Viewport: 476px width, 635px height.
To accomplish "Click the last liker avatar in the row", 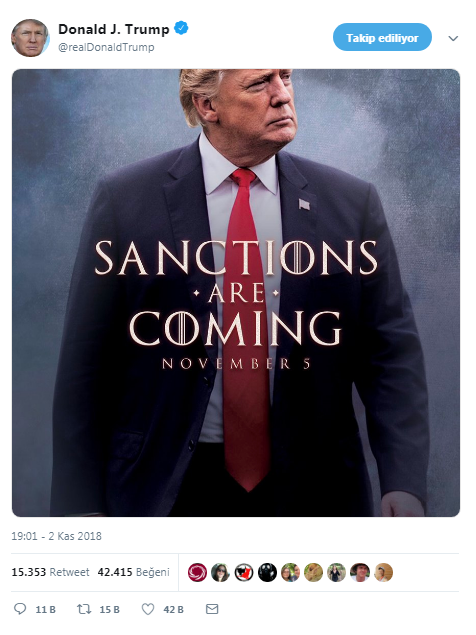I will (384, 572).
